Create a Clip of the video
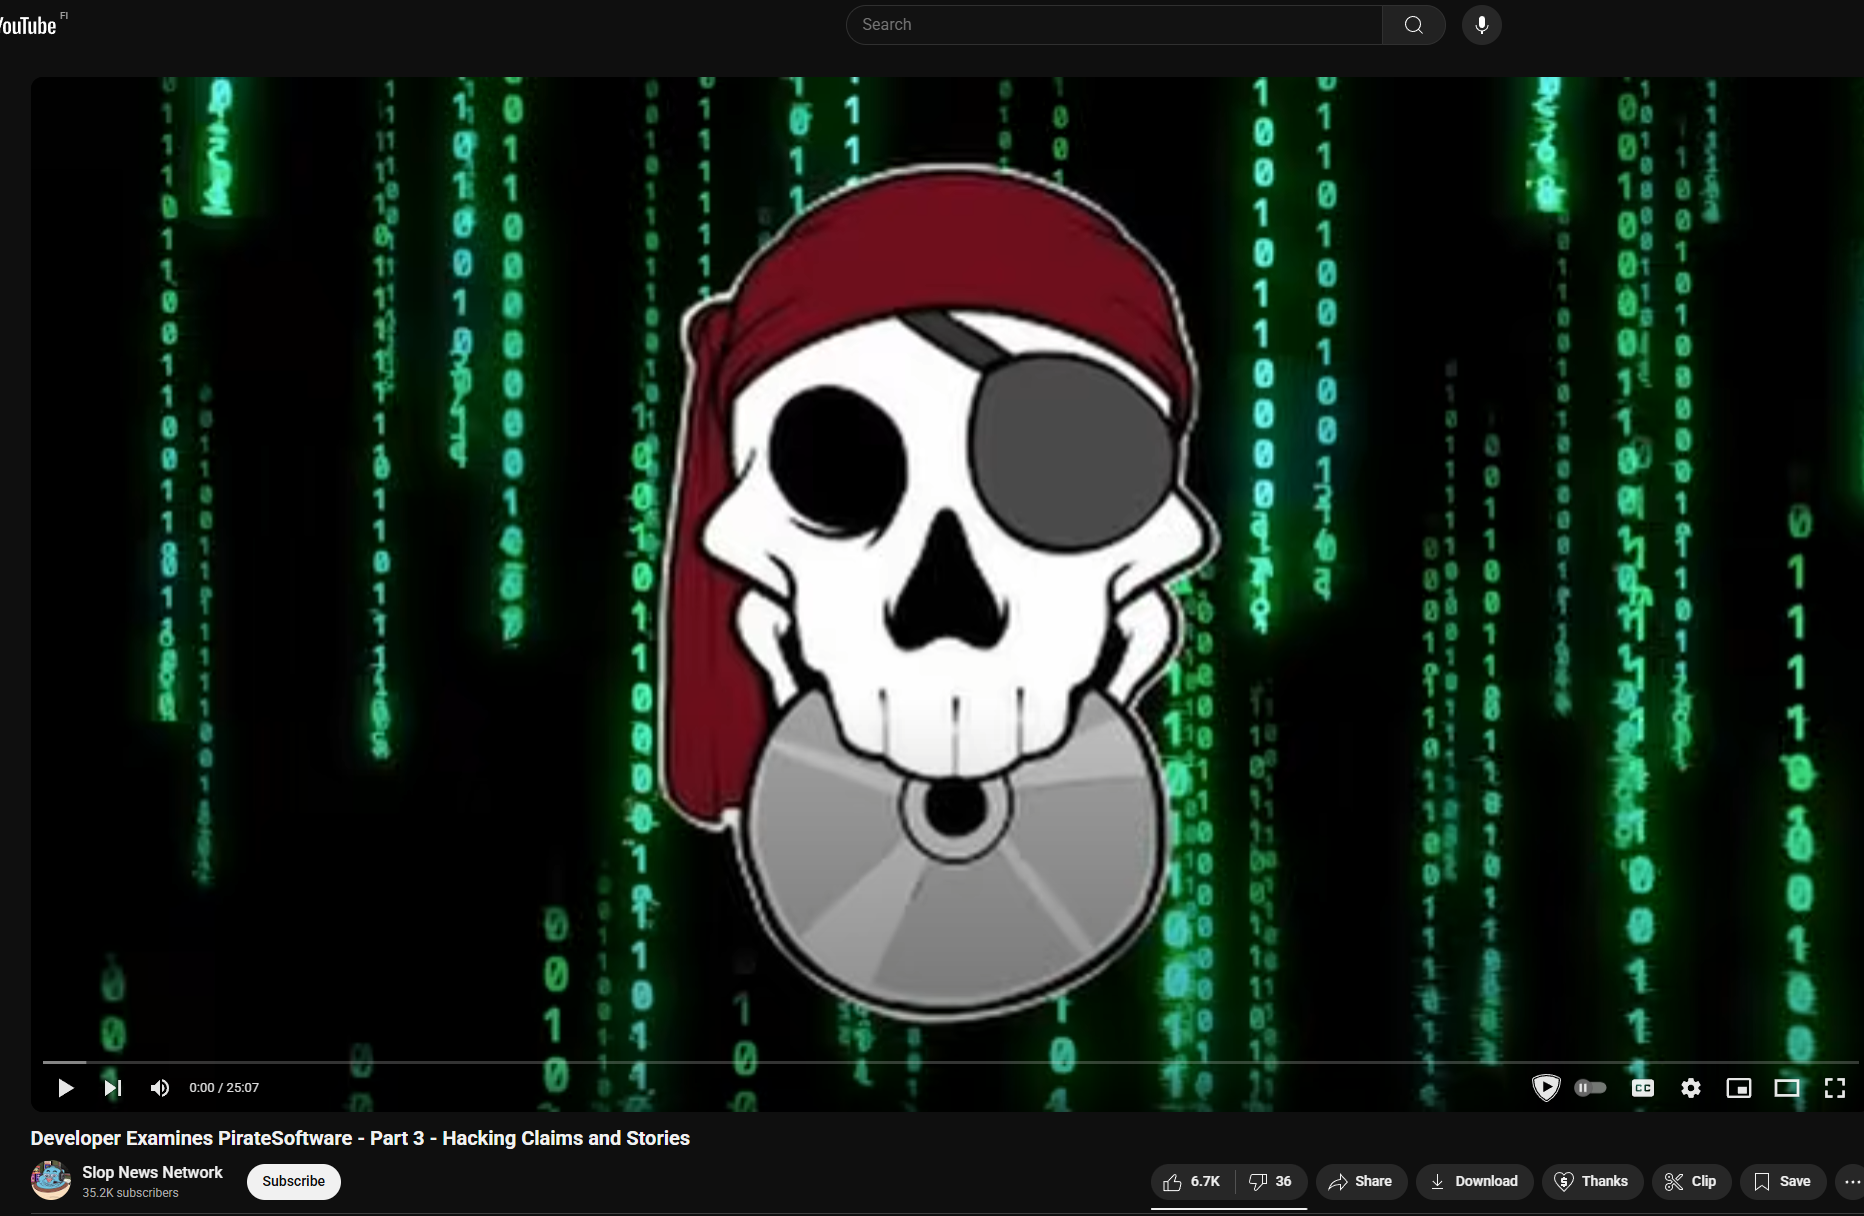 [1691, 1181]
